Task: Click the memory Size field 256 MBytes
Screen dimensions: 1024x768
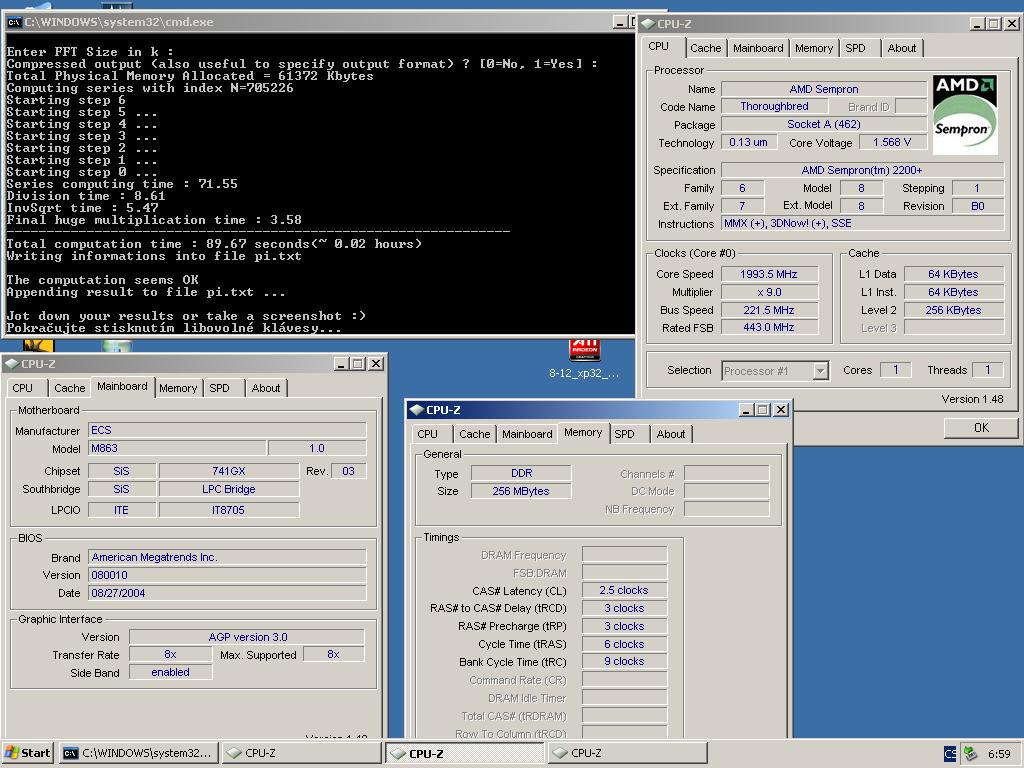Action: [x=521, y=491]
